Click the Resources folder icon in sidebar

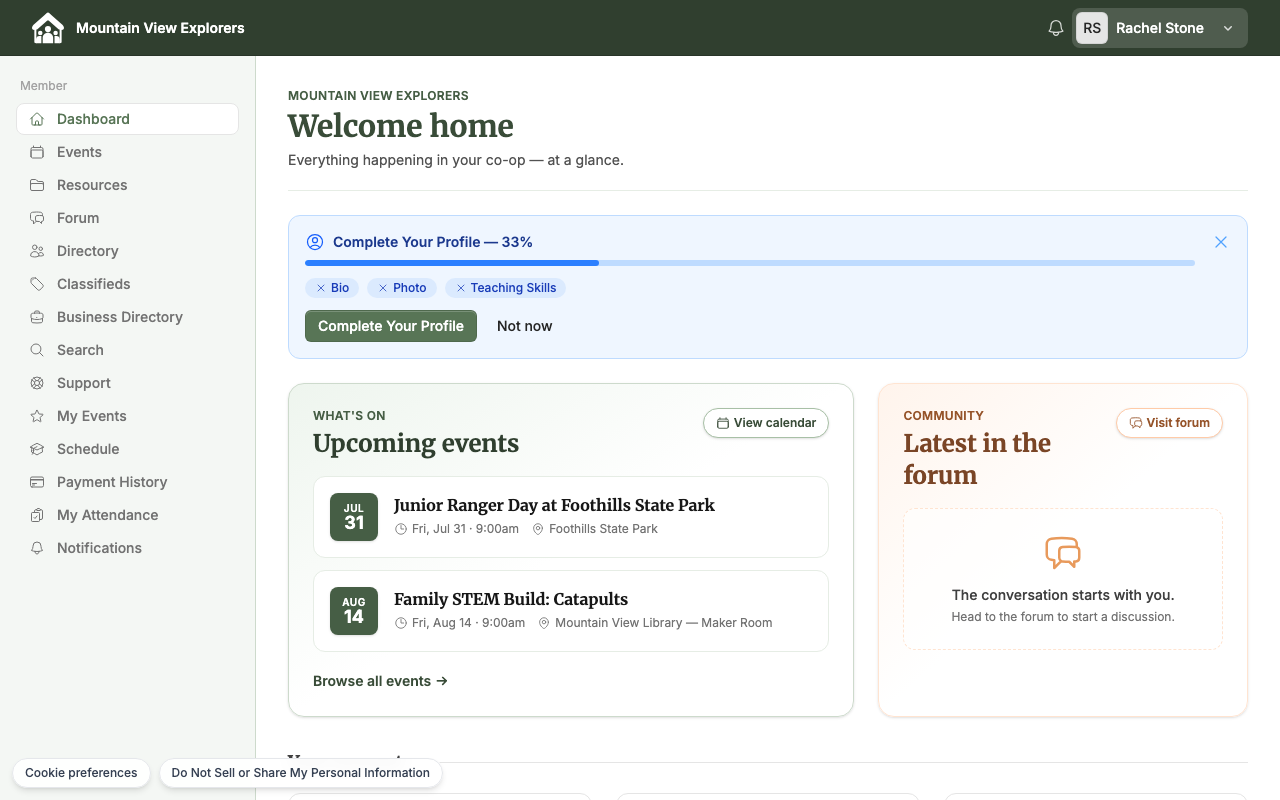37,185
